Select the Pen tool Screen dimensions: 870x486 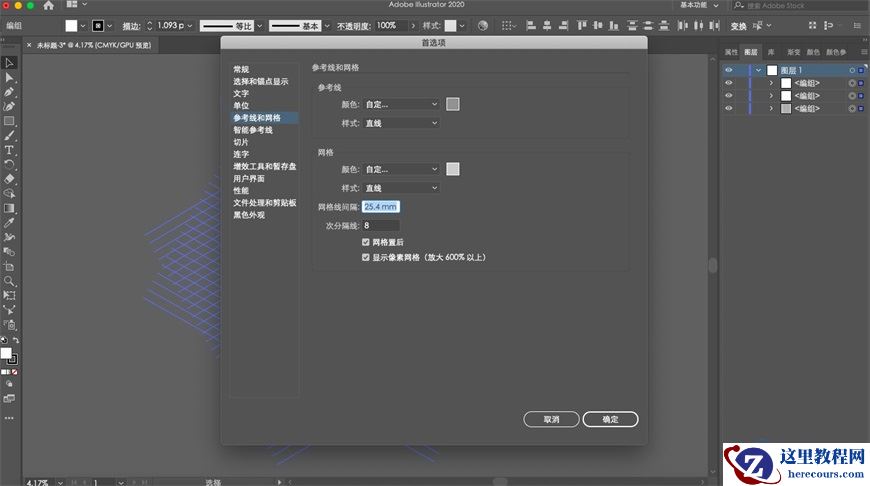(x=9, y=92)
